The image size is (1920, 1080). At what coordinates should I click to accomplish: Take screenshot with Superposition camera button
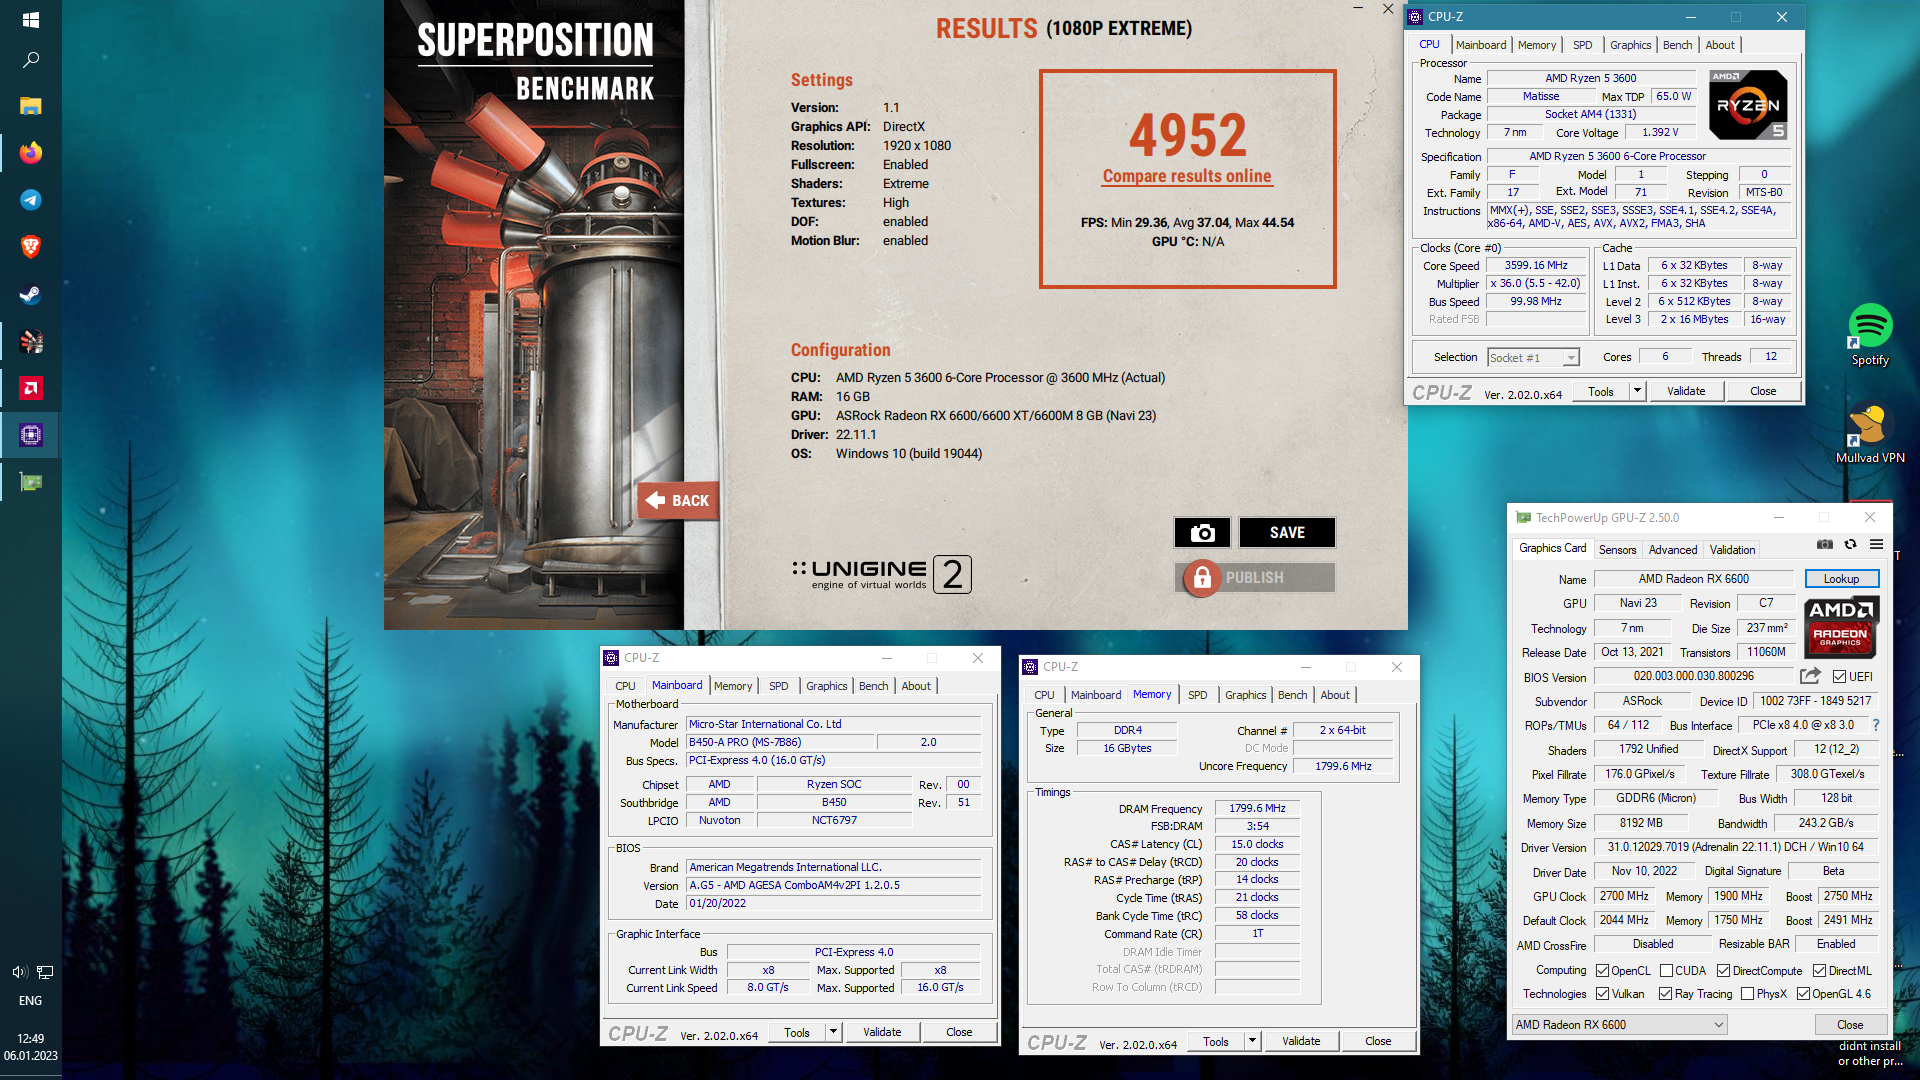pos(1202,533)
